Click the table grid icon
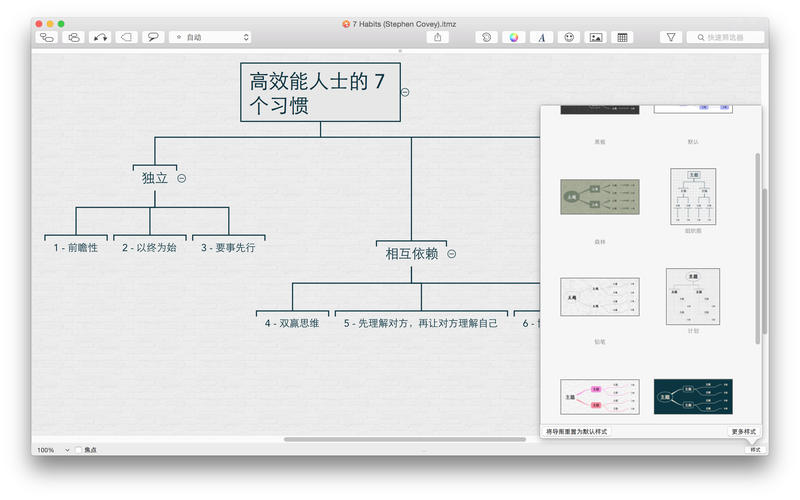 coord(622,37)
